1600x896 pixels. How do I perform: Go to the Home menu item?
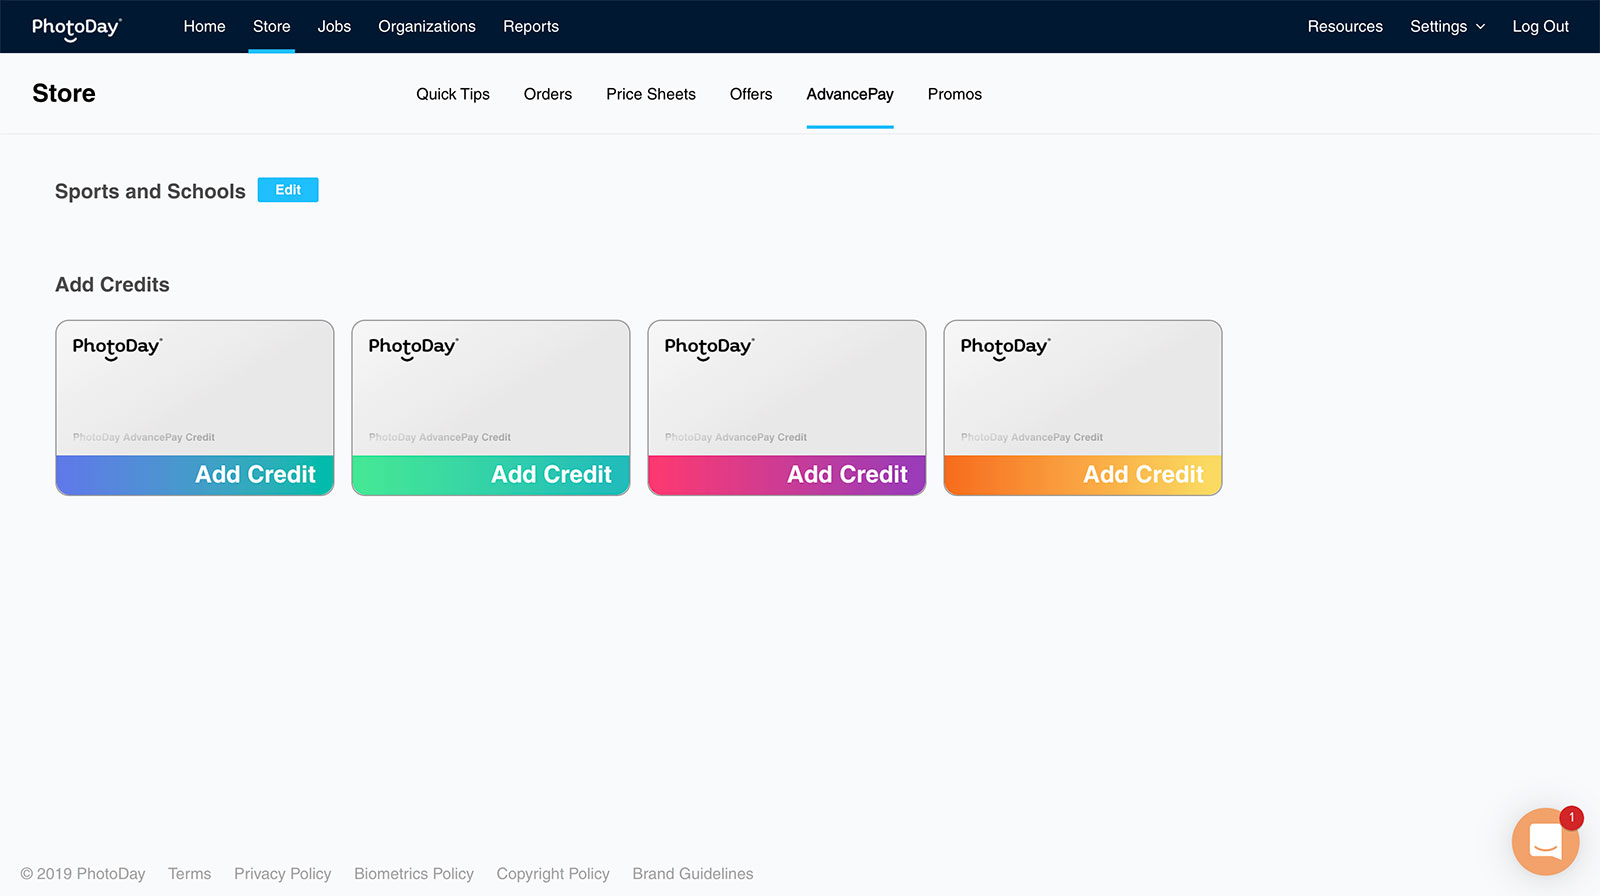pyautogui.click(x=204, y=27)
